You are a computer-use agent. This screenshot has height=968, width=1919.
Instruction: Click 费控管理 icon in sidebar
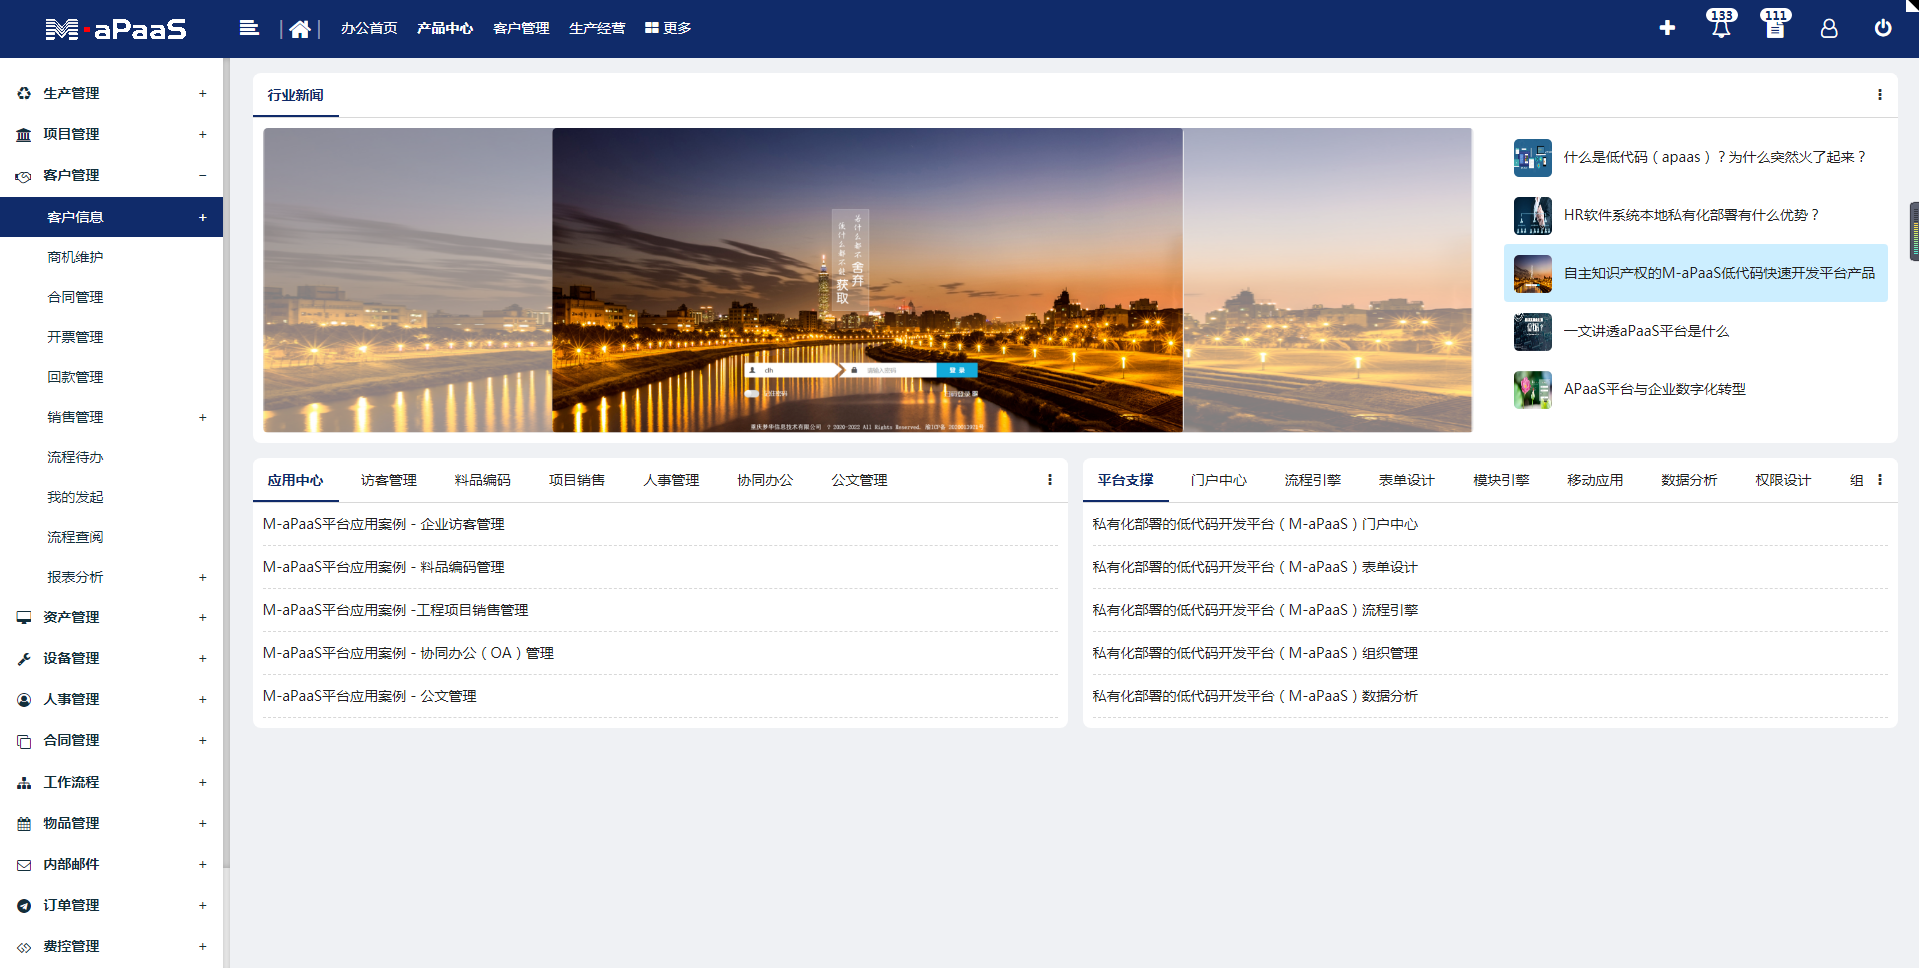(x=24, y=947)
